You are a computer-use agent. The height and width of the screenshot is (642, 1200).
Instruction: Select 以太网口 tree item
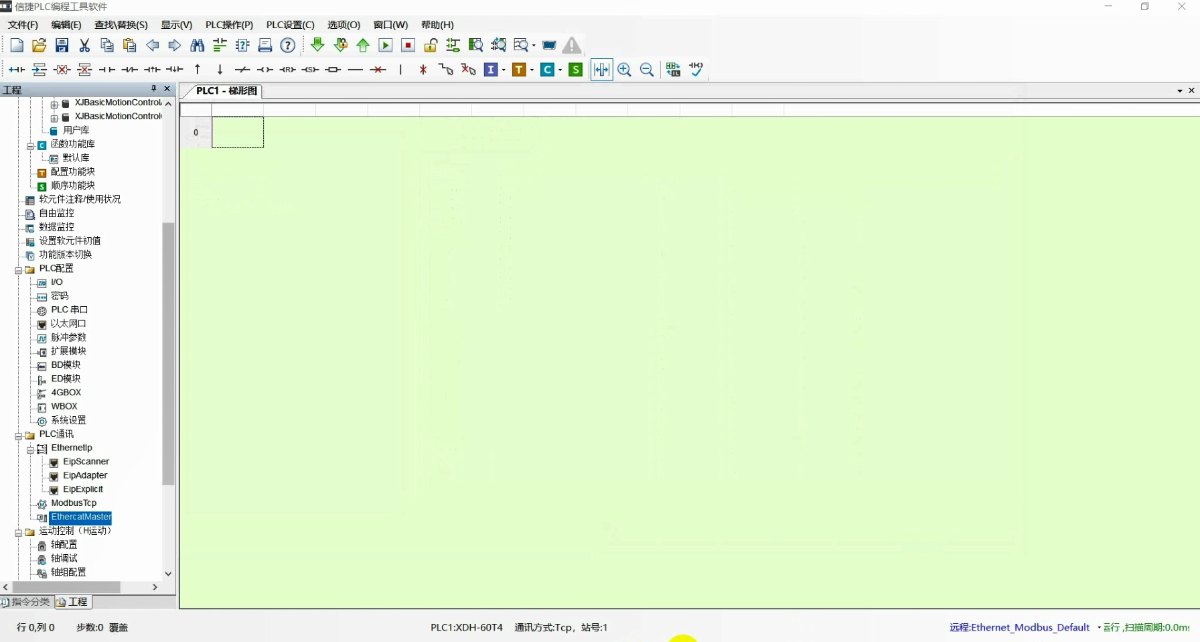(68, 324)
